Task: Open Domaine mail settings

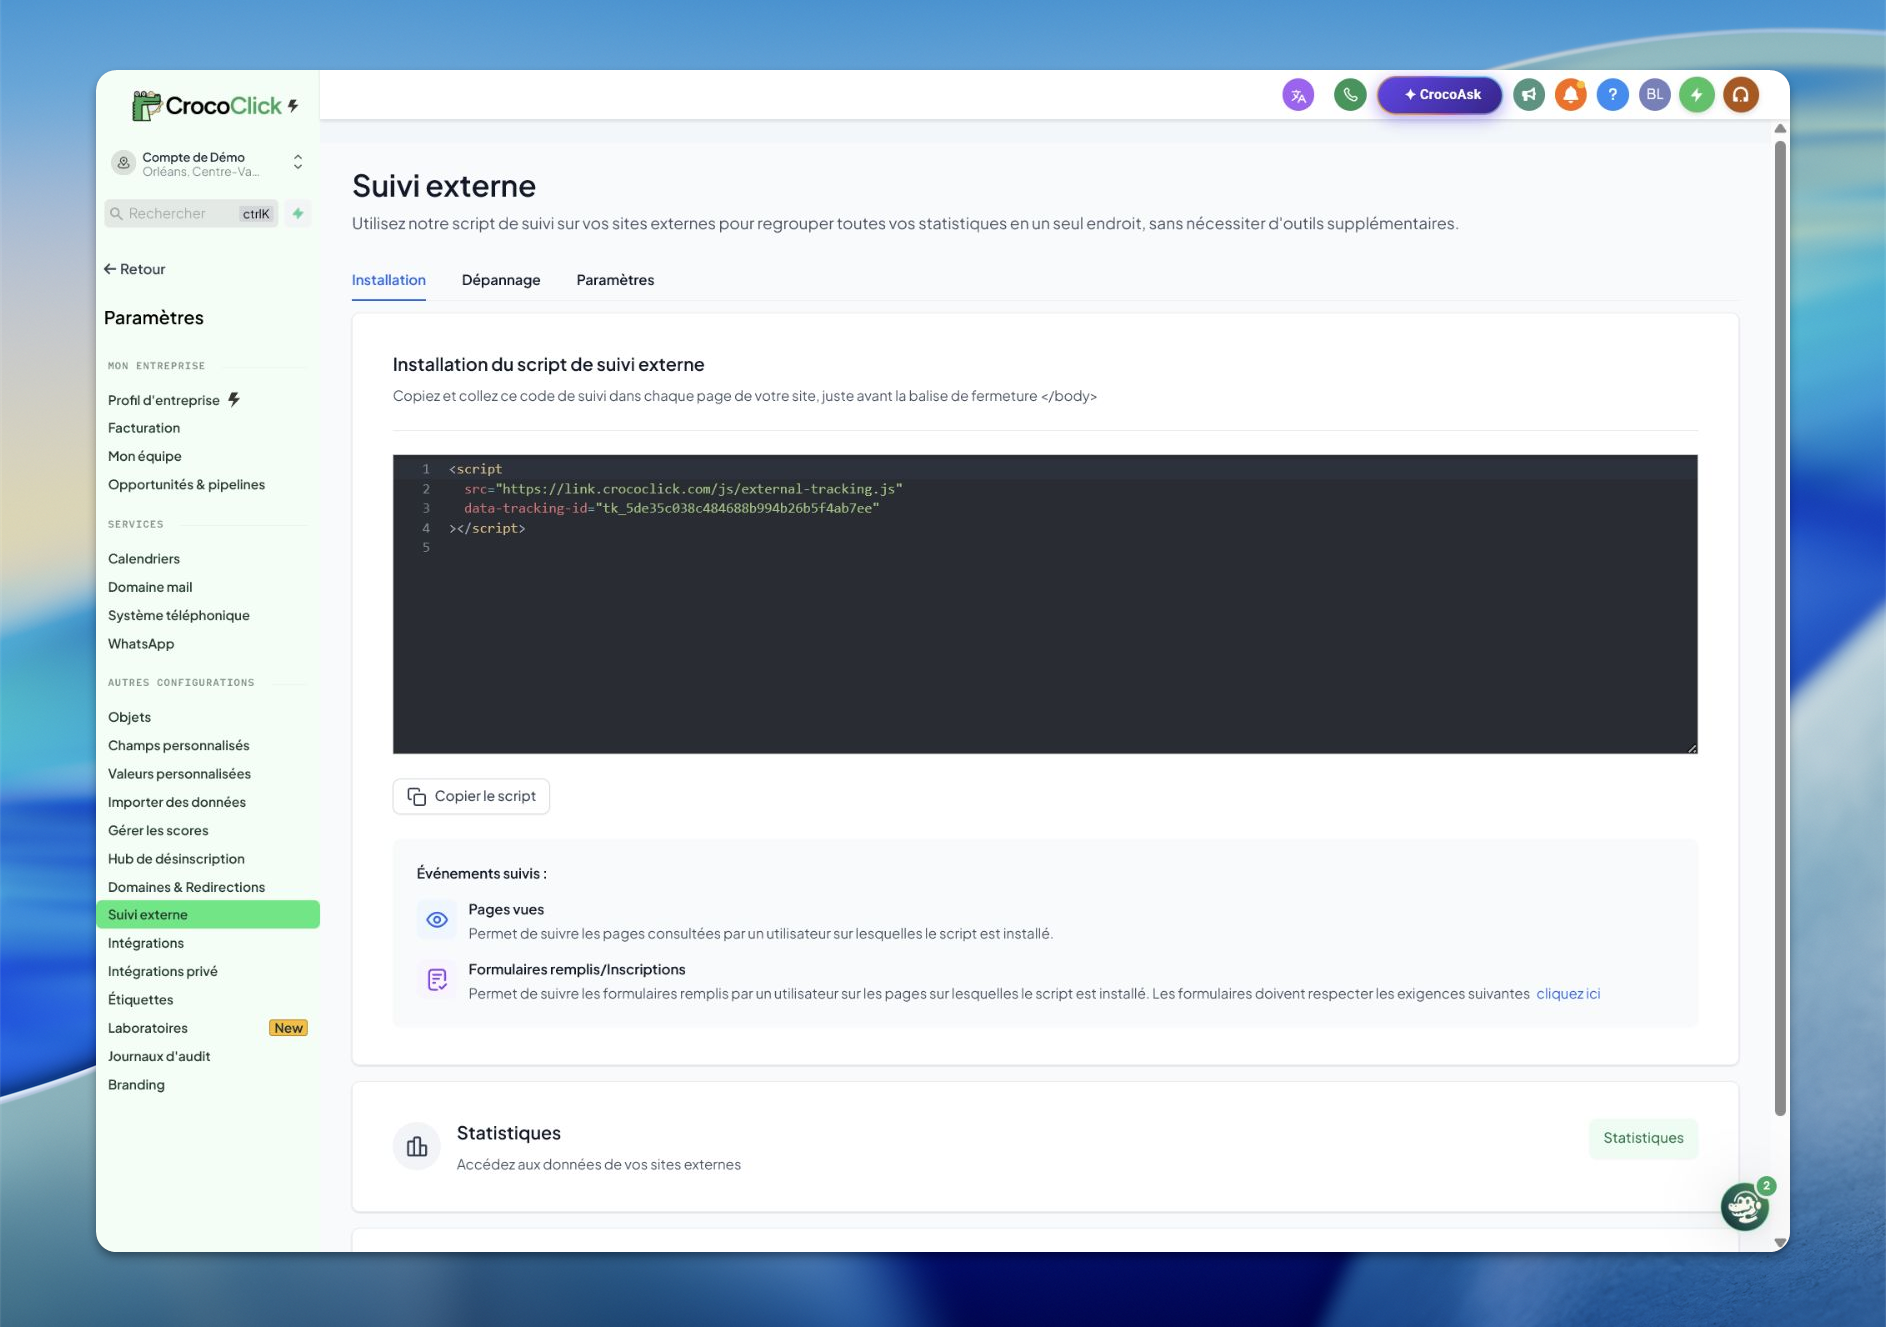Action: coord(150,587)
